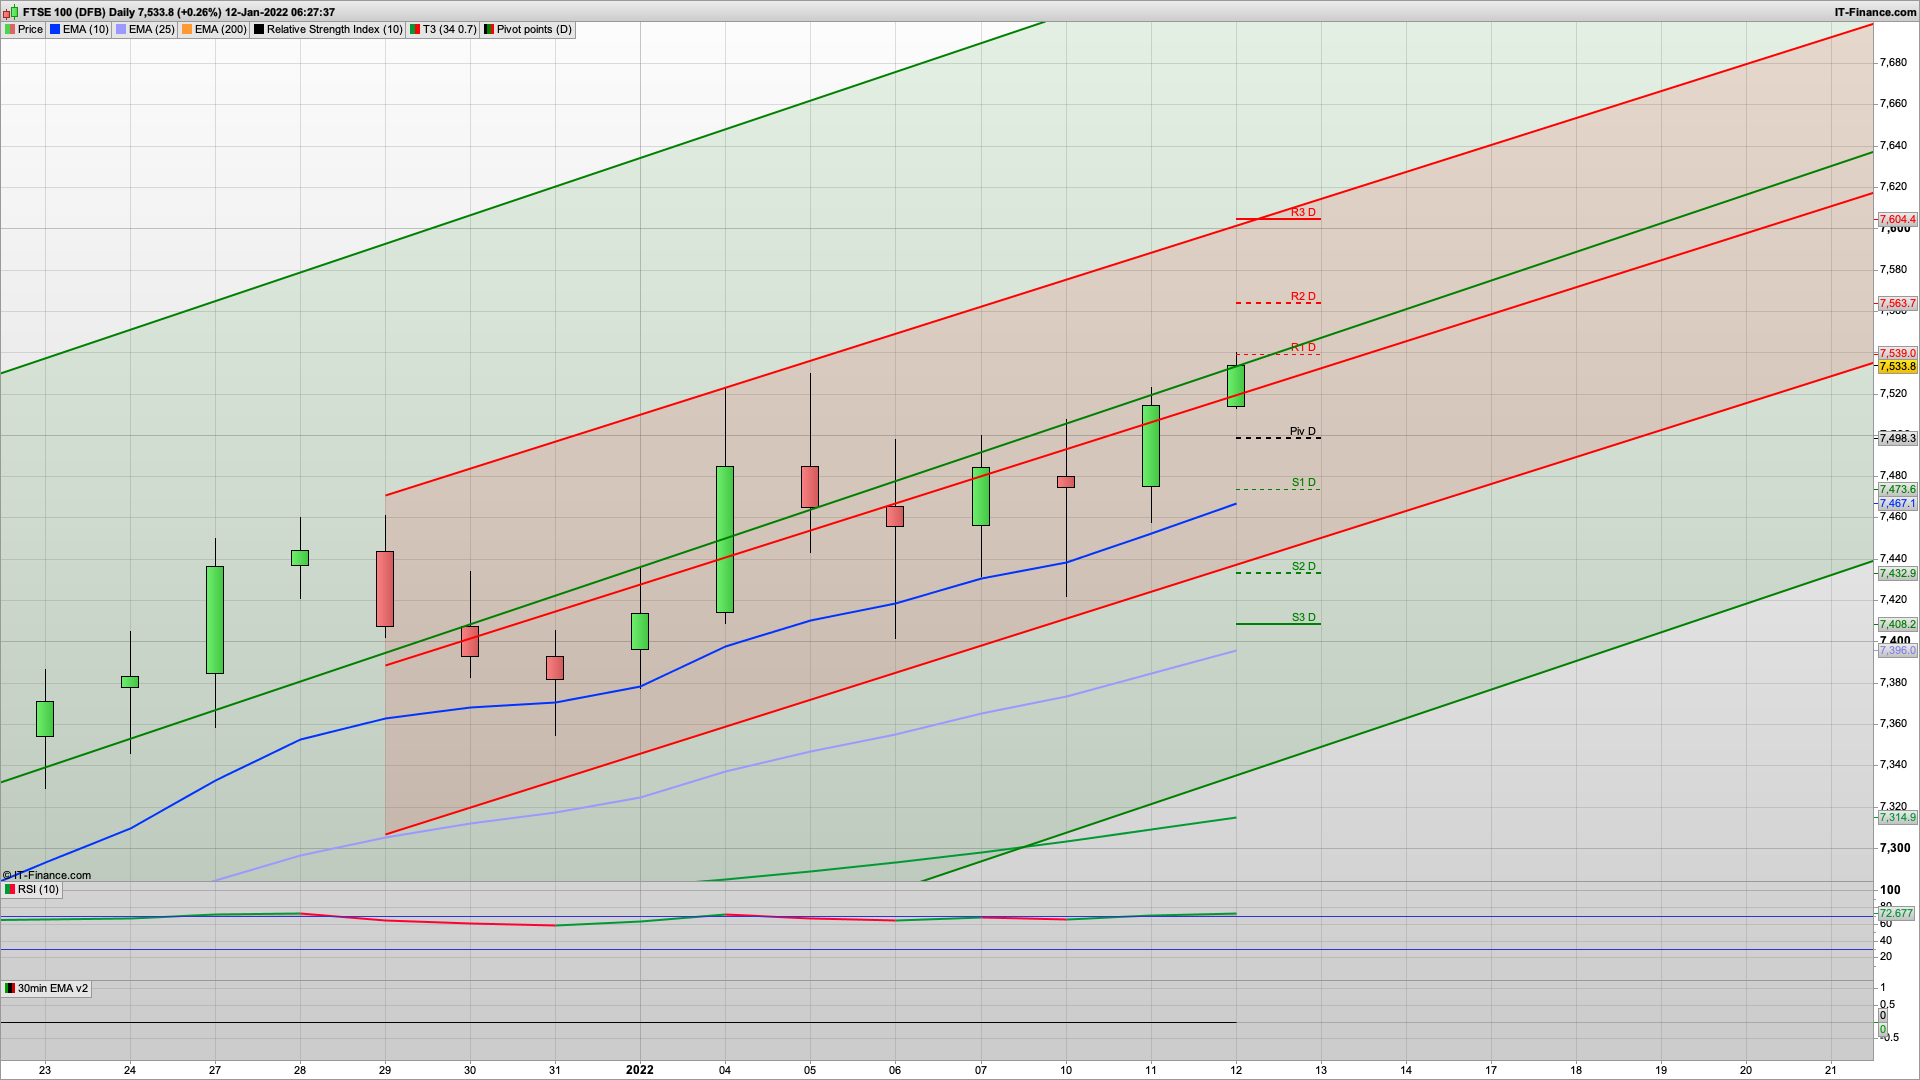Click the 7,300 price scale label

coord(1894,847)
